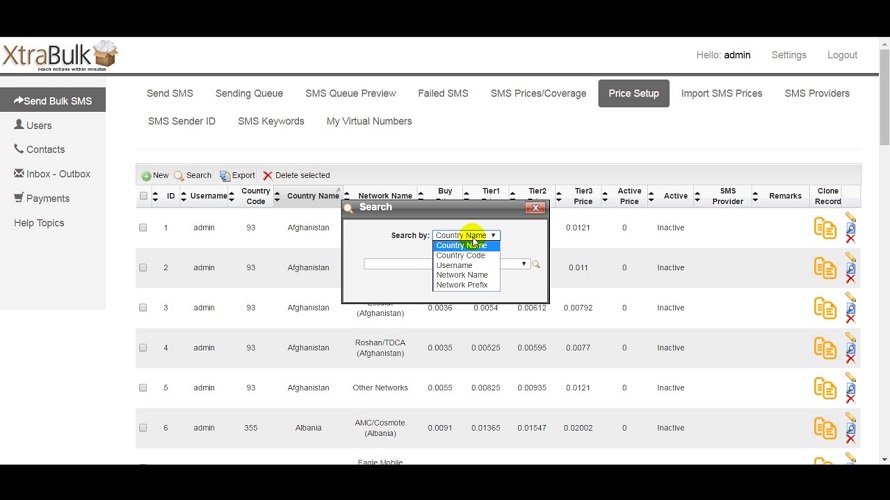Choose Network Prefix in dropdown list
The width and height of the screenshot is (890, 500).
click(x=466, y=285)
